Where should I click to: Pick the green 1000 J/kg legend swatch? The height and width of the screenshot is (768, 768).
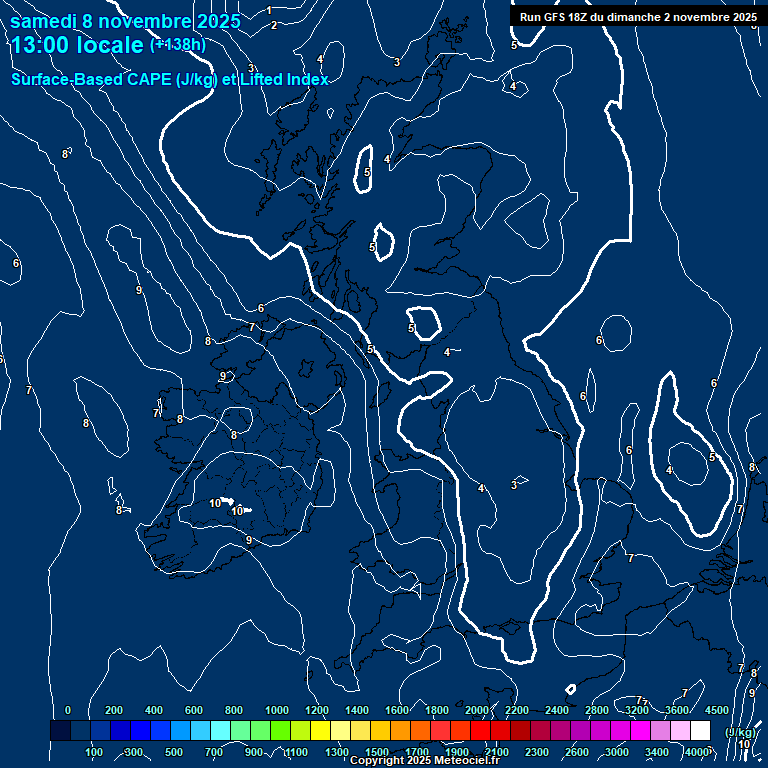click(x=280, y=731)
